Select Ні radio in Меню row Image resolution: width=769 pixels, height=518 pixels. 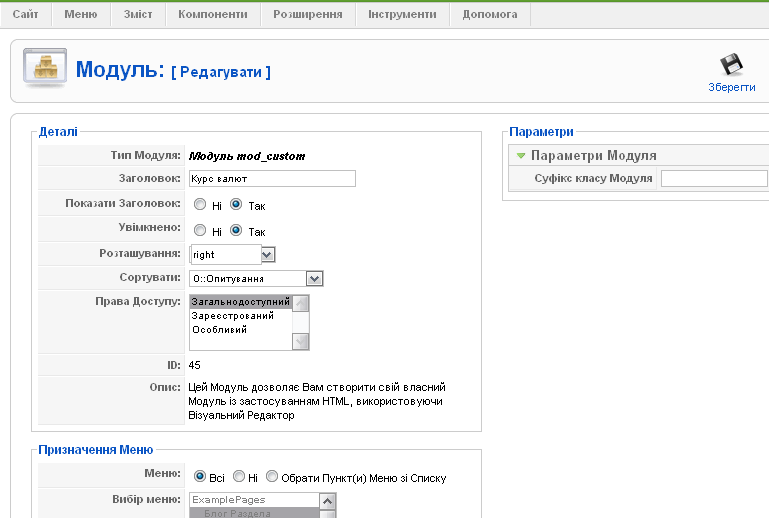click(239, 476)
